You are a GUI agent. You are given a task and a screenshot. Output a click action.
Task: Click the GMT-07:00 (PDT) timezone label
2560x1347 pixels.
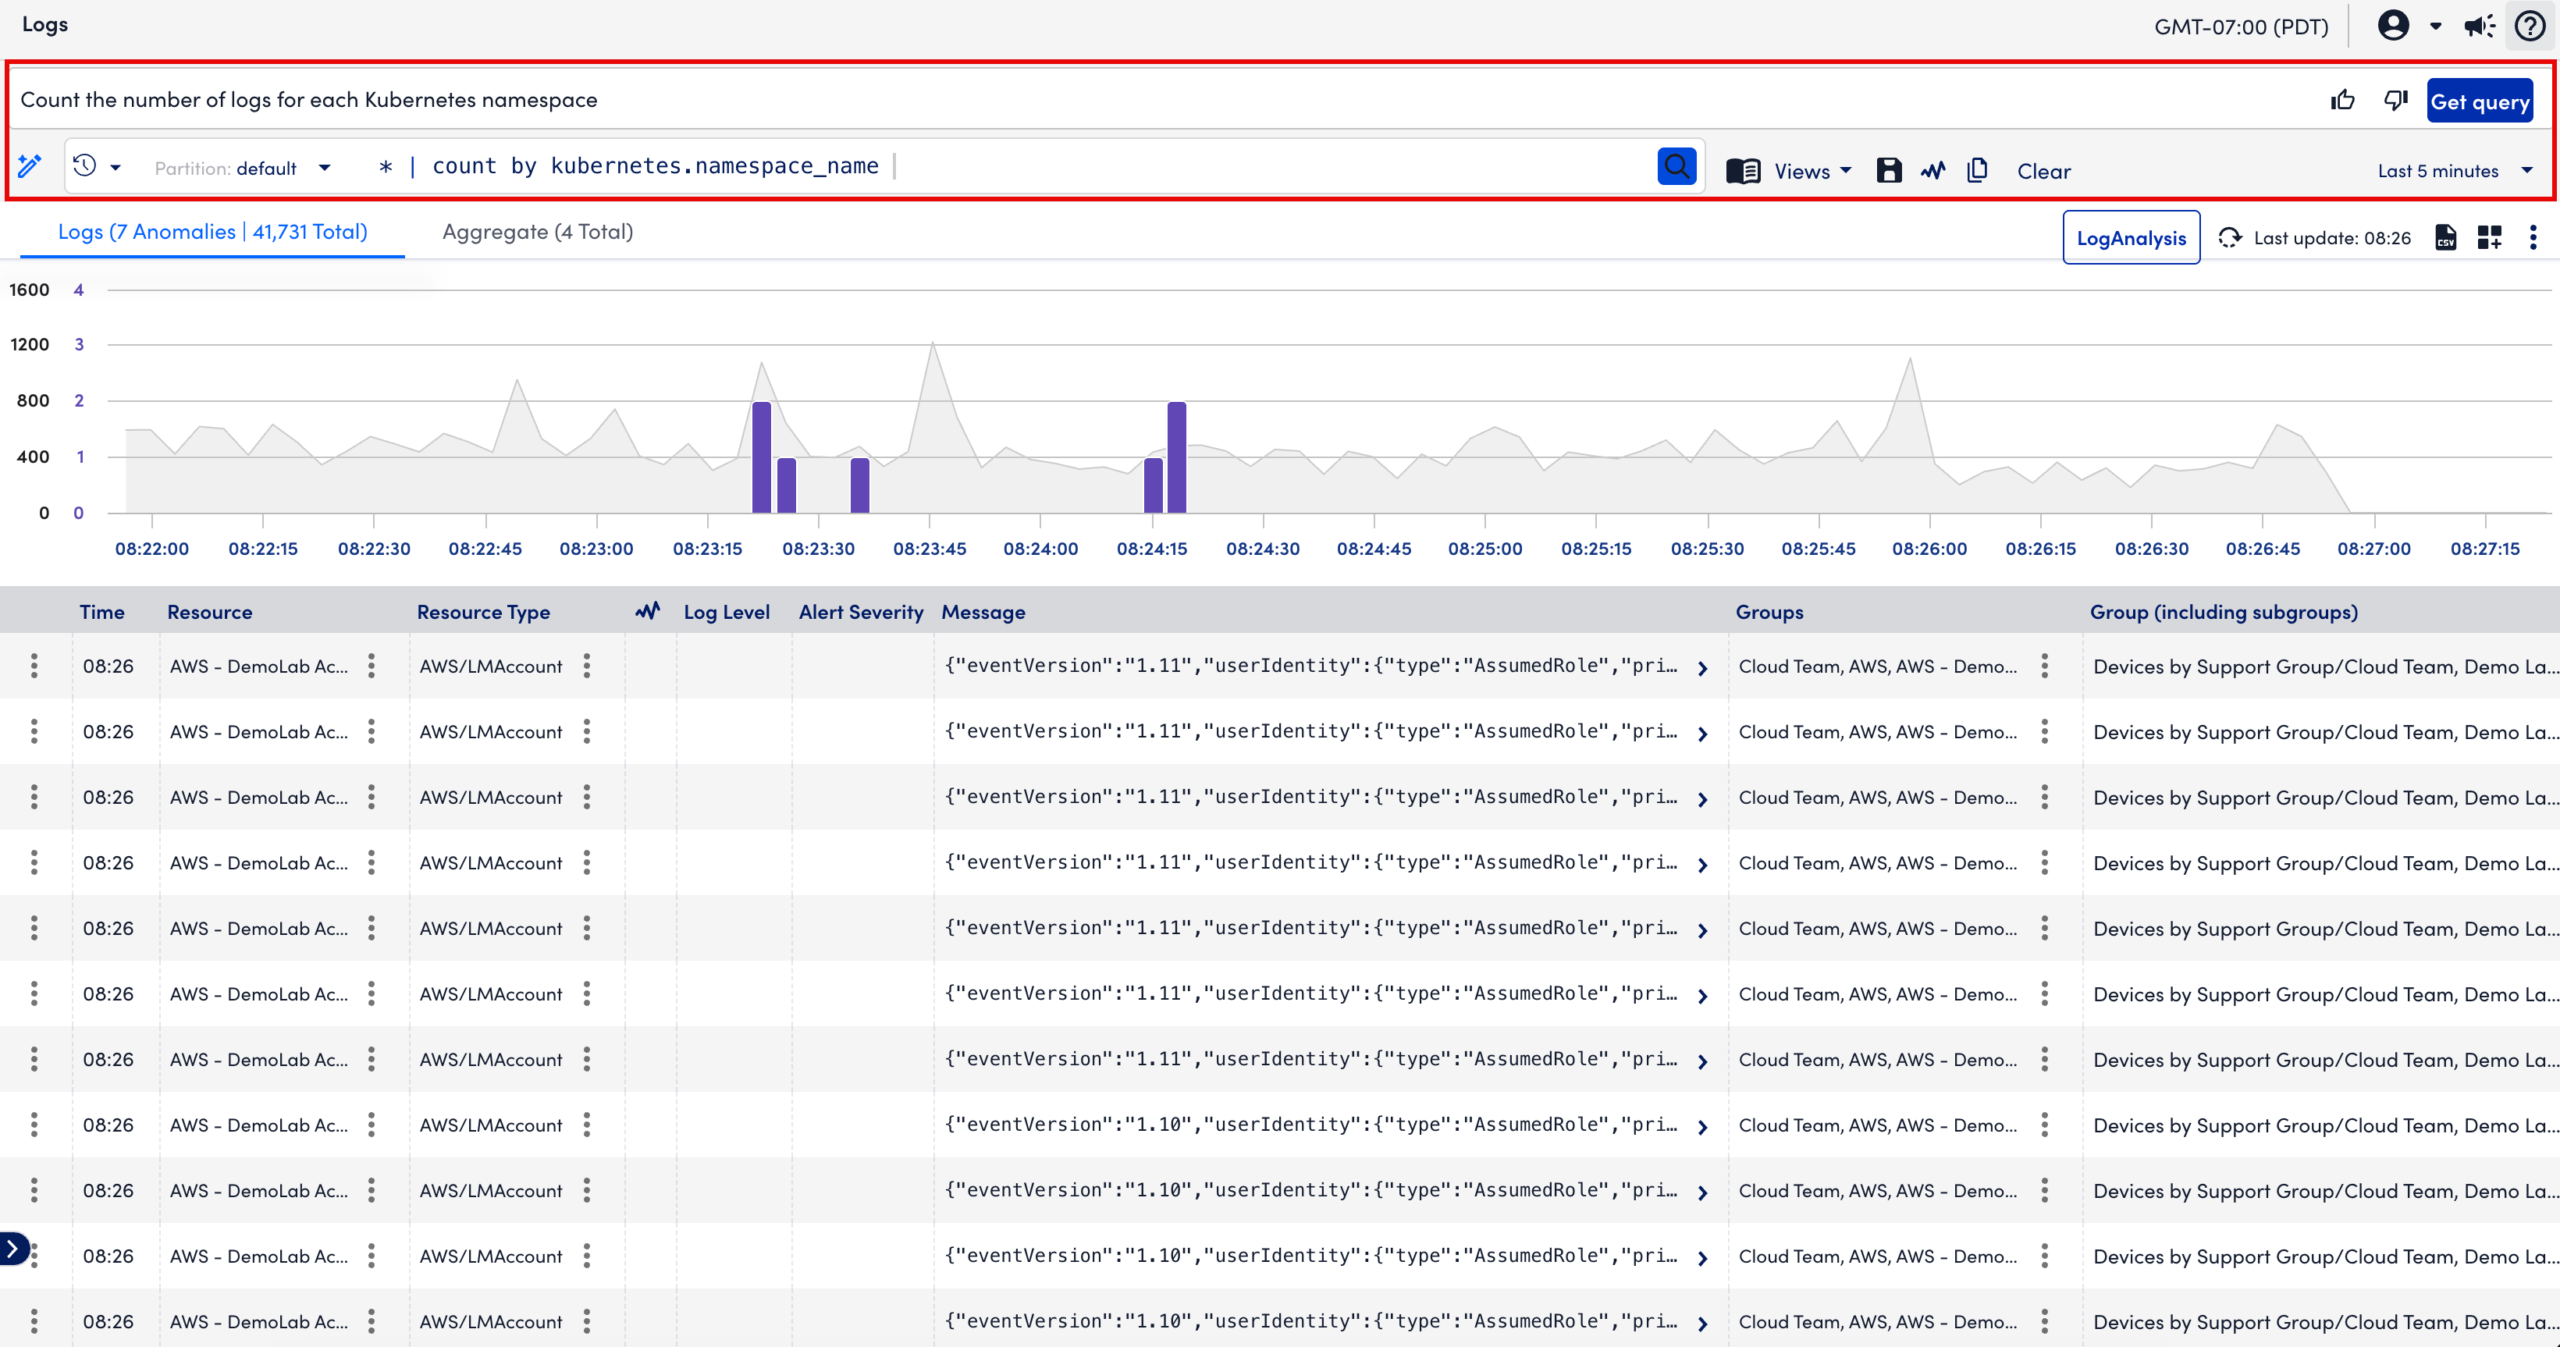(2241, 27)
